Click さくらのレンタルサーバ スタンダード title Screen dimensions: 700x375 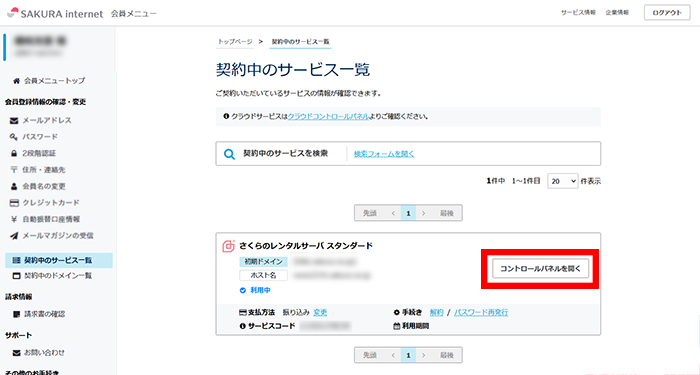[306, 246]
